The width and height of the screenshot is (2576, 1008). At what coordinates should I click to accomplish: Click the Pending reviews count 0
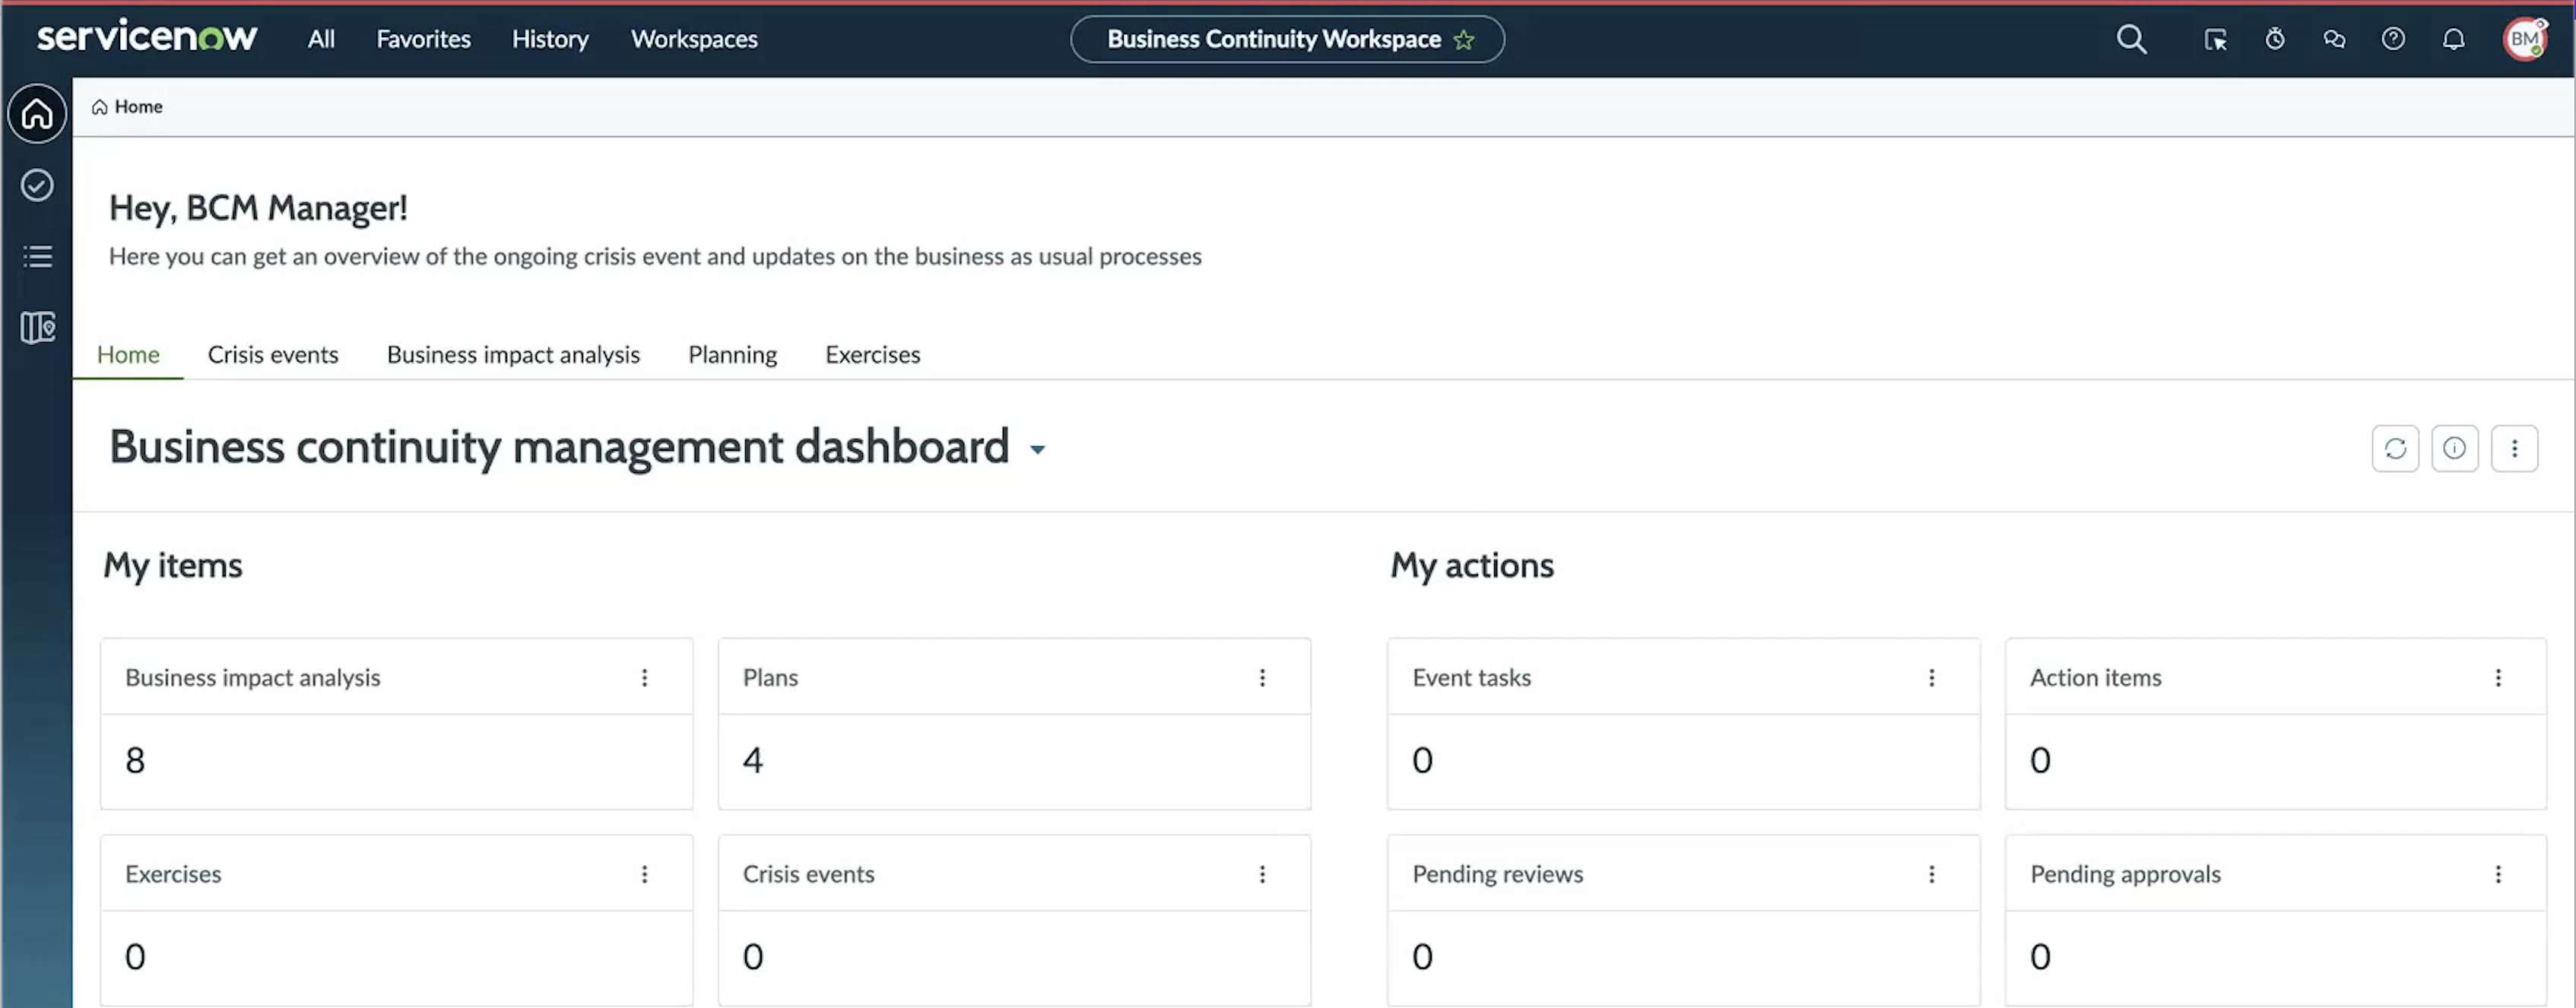click(x=1422, y=956)
